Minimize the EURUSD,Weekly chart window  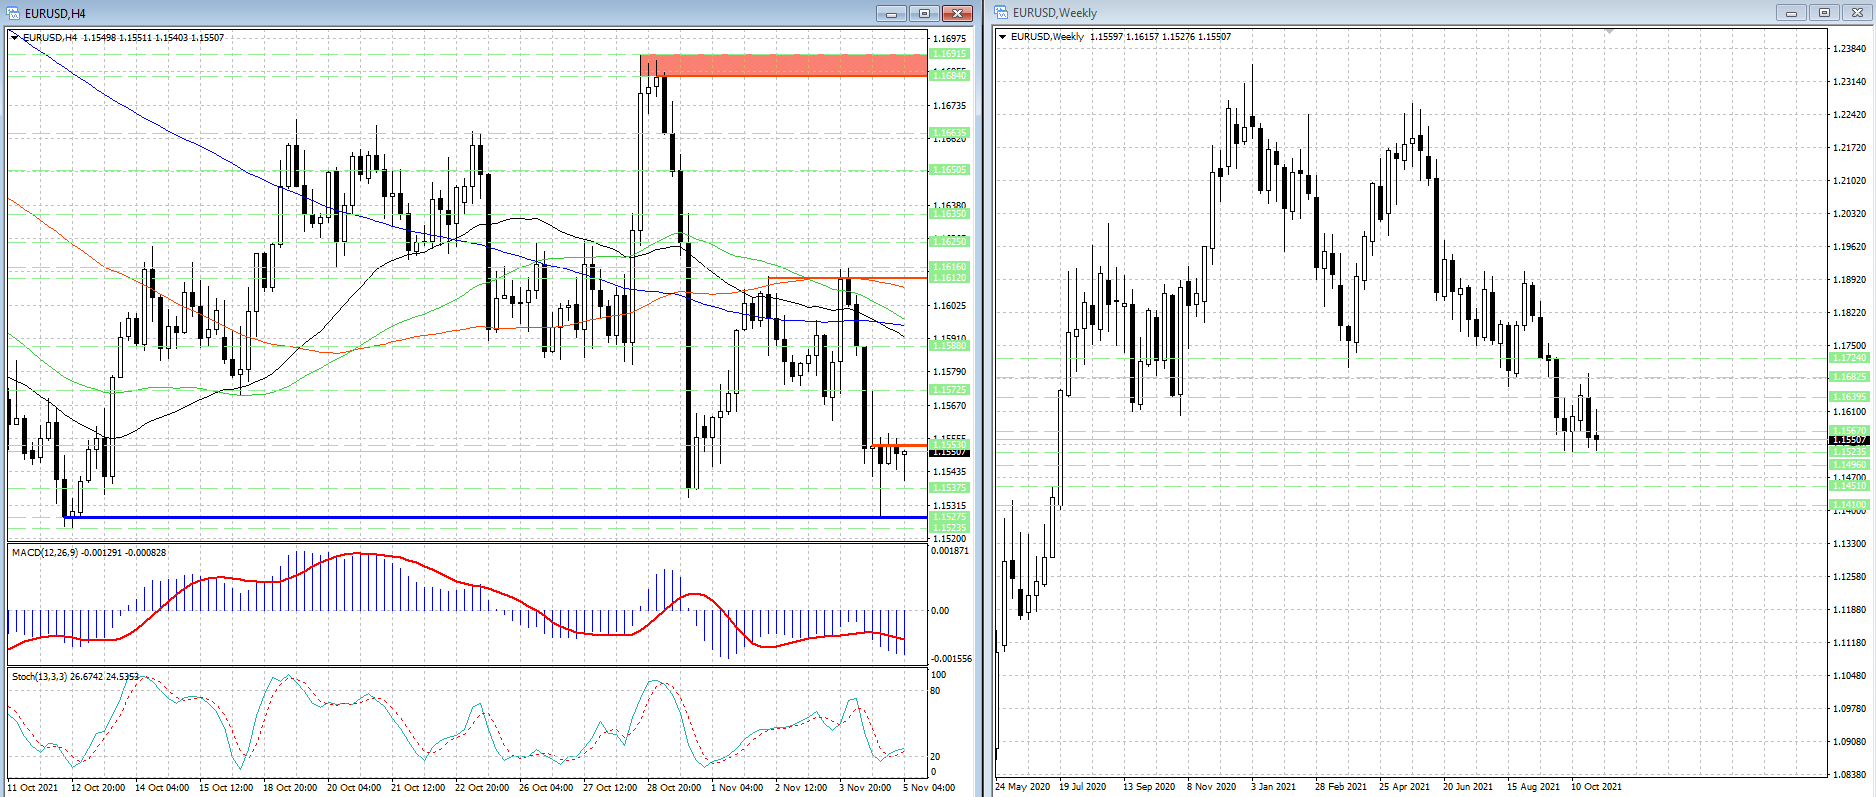click(1790, 13)
